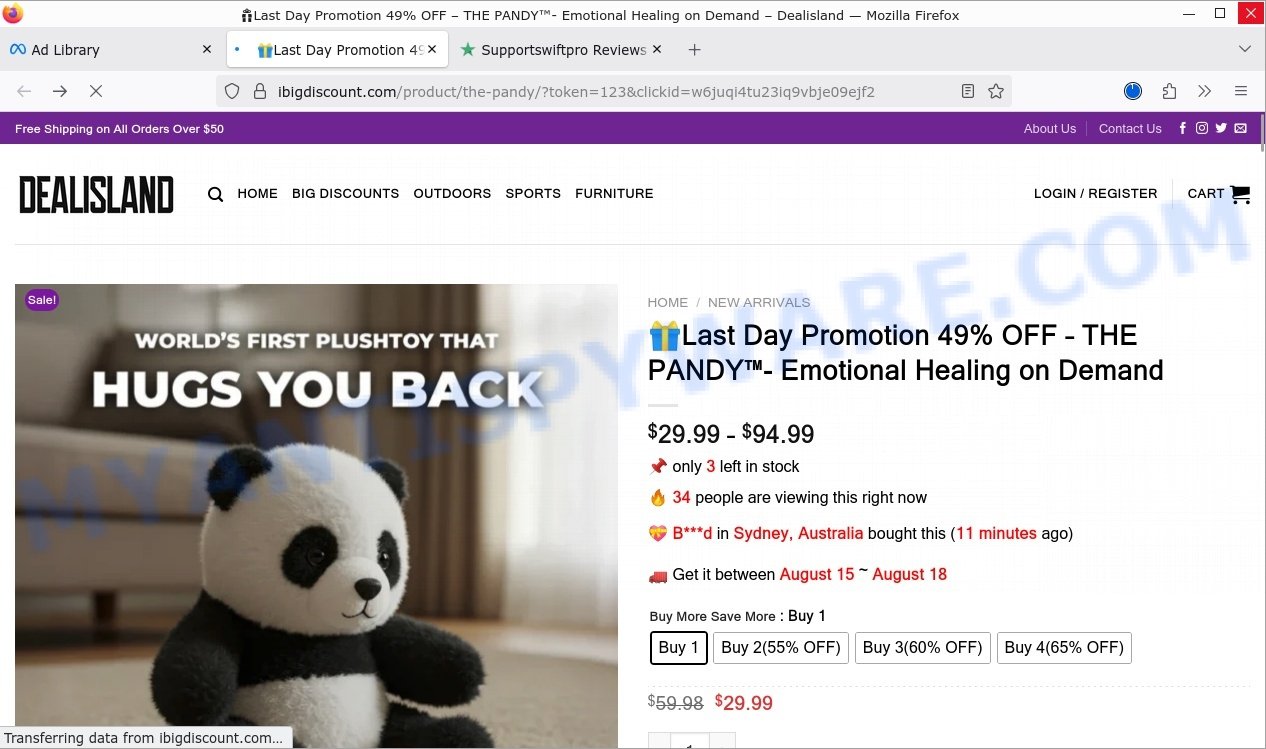The height and width of the screenshot is (749, 1266).
Task: Open the shopping cart icon
Action: click(x=1240, y=194)
